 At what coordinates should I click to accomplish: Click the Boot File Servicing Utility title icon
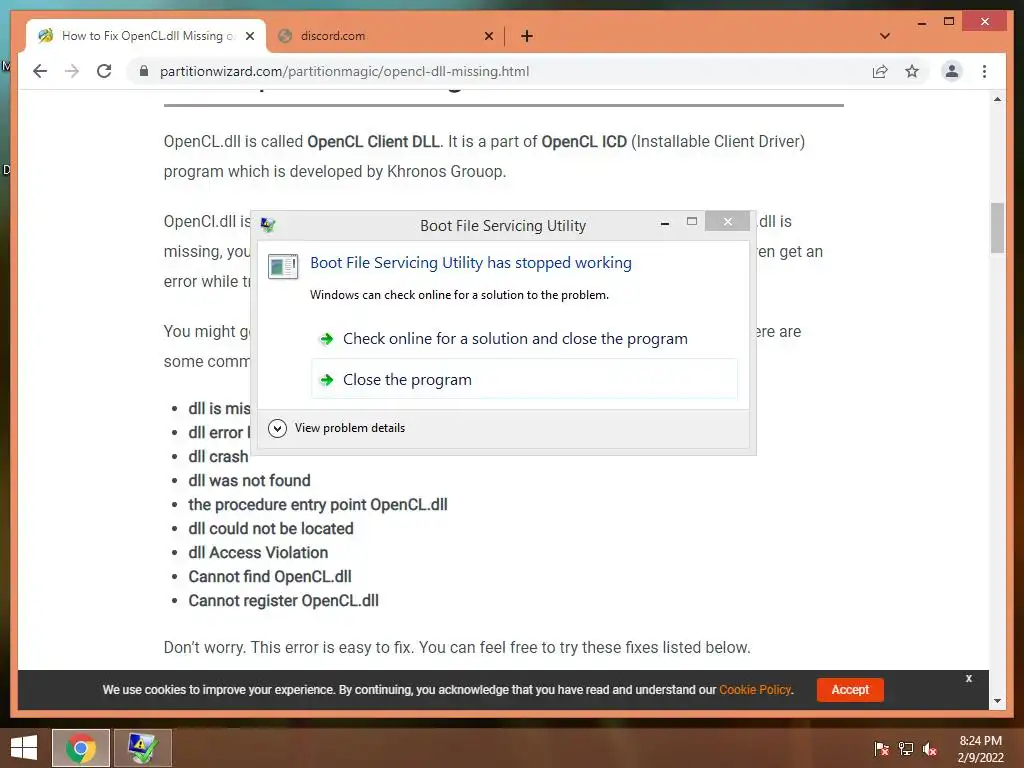[268, 225]
